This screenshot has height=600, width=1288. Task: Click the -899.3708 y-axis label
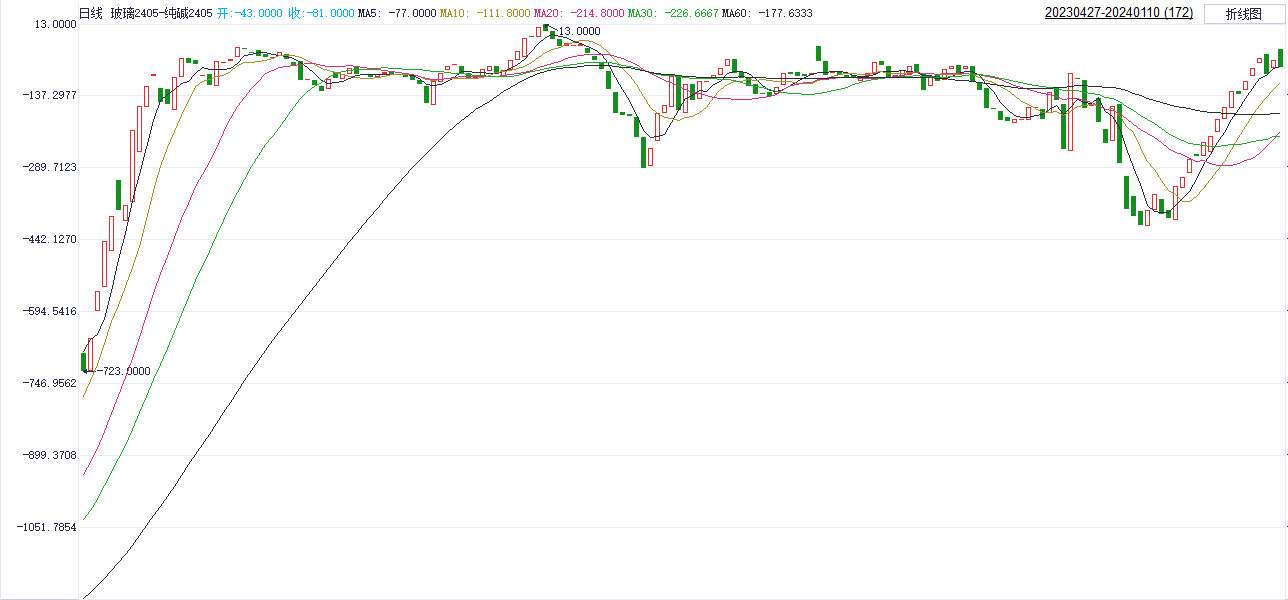tap(48, 455)
